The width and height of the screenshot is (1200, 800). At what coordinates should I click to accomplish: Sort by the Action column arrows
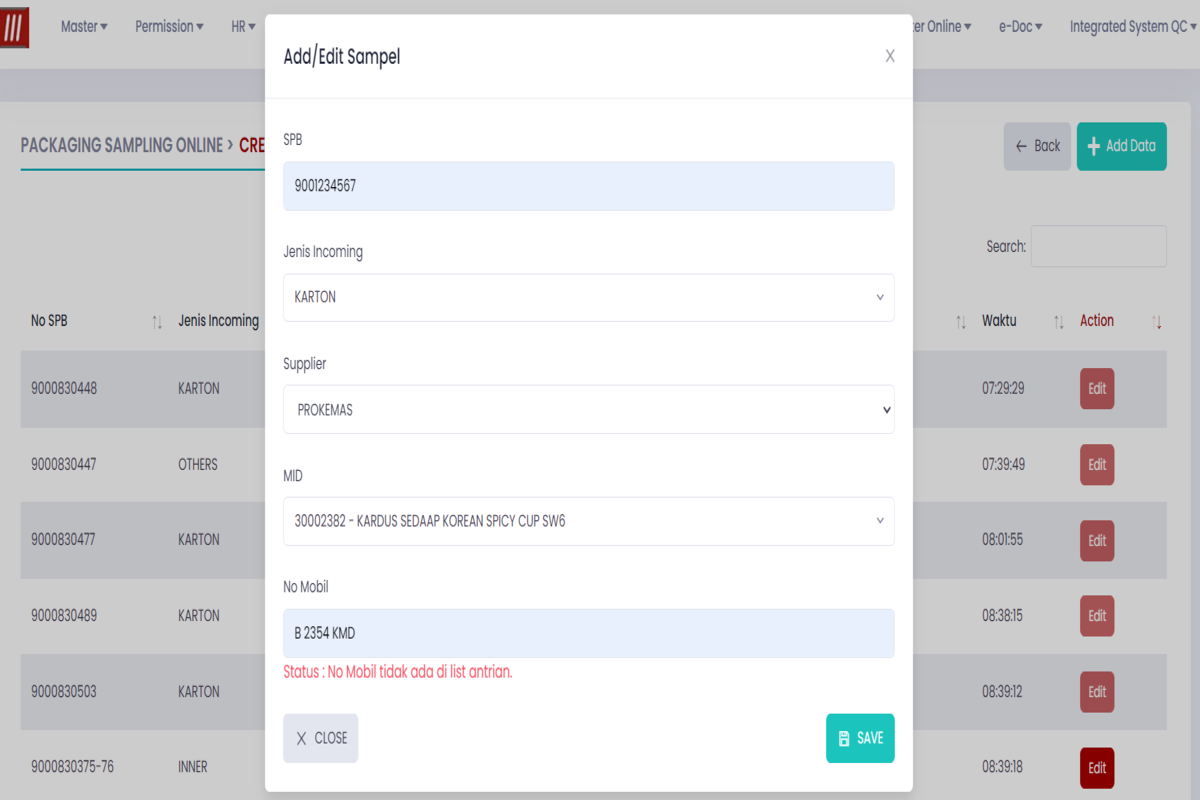point(1157,322)
